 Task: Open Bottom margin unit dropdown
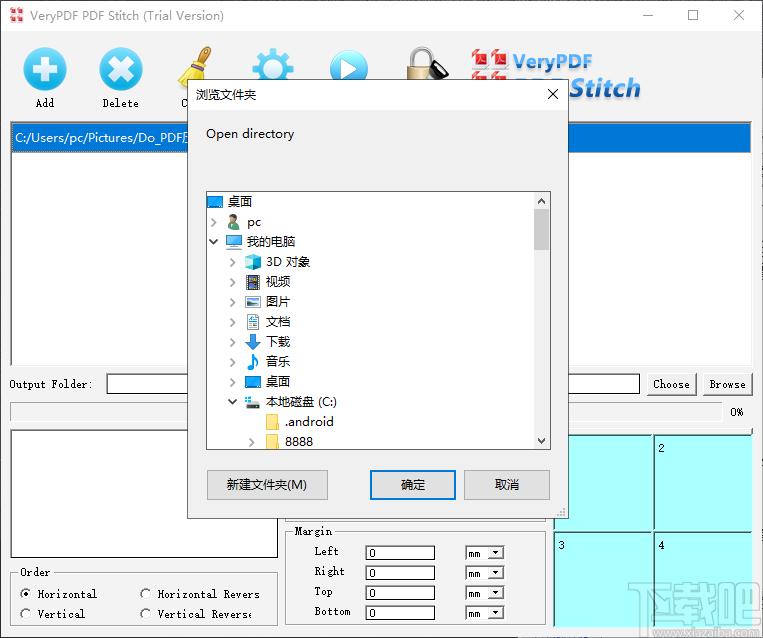(x=495, y=613)
